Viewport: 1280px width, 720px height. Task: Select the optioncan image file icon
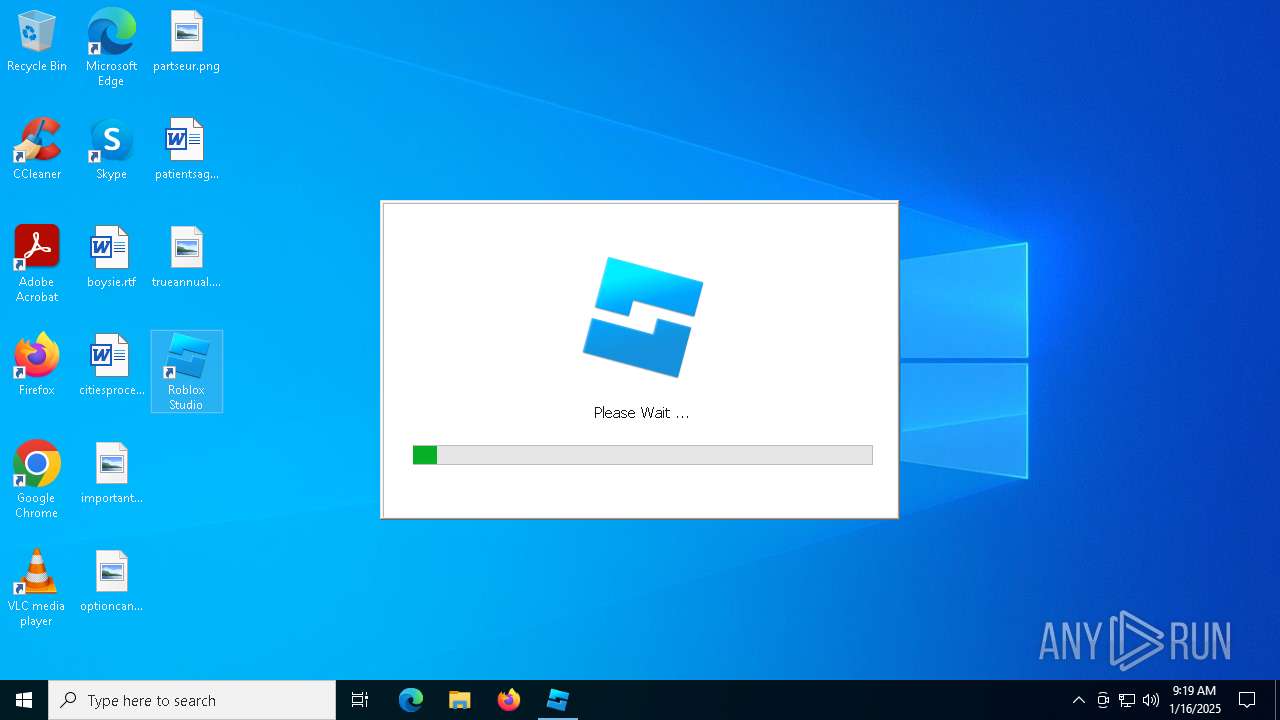pyautogui.click(x=111, y=582)
